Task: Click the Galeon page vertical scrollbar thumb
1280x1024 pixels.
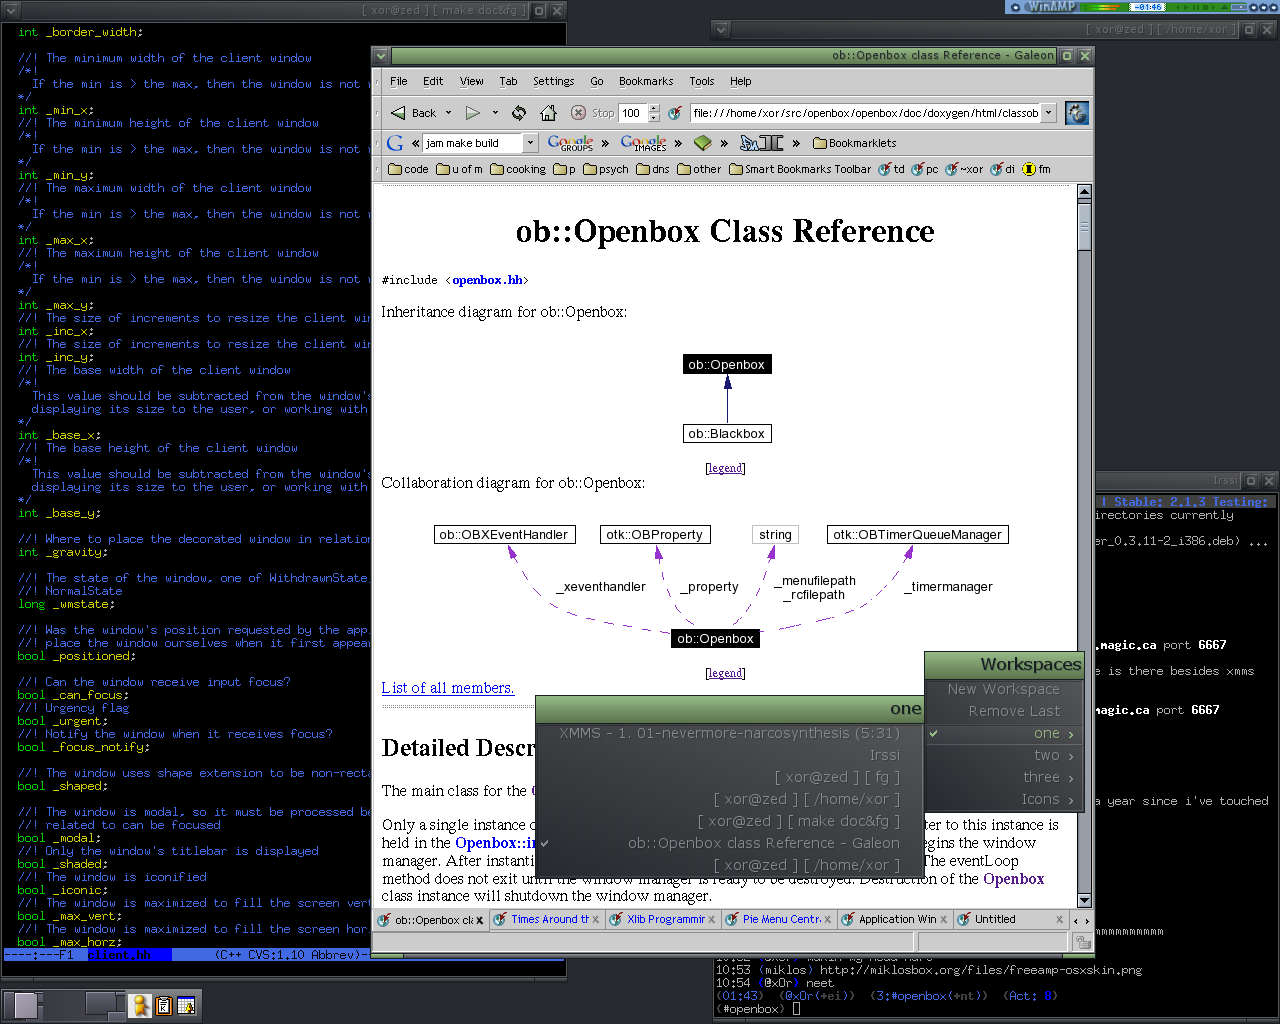Action: [x=1084, y=225]
